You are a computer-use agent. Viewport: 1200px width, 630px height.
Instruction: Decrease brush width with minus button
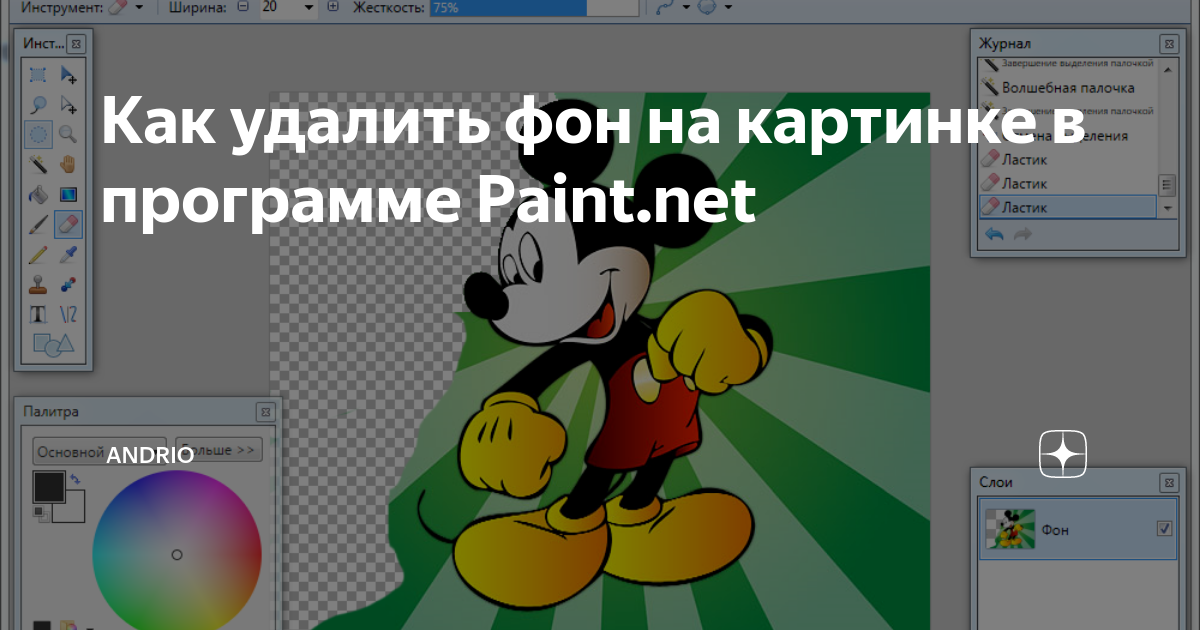coord(242,7)
